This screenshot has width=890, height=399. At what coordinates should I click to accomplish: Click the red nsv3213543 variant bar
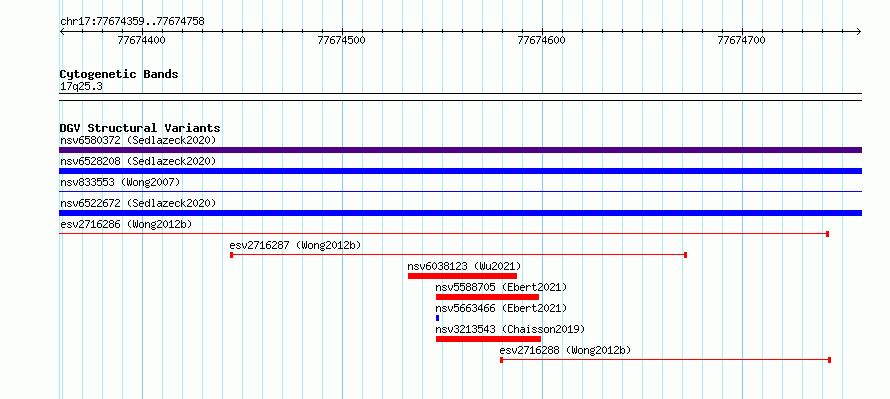pos(488,339)
